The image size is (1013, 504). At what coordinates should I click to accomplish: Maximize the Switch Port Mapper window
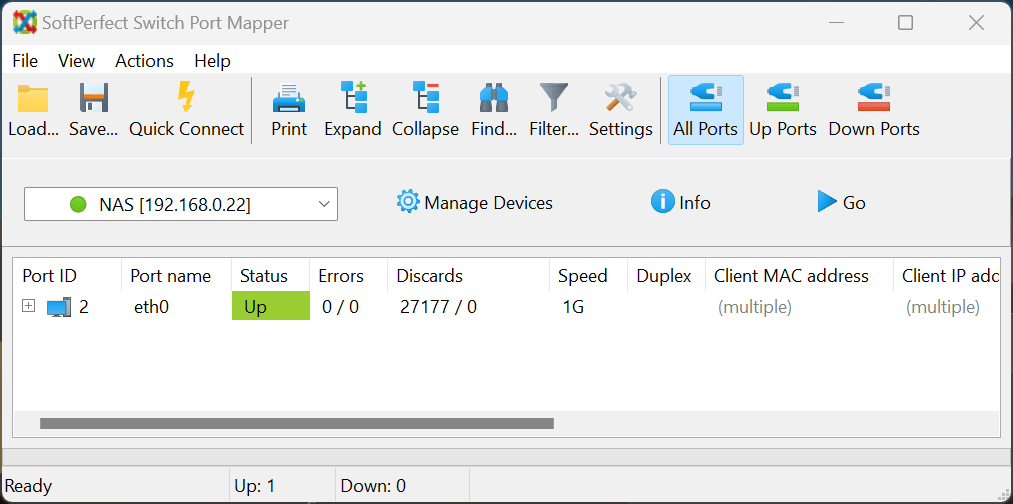[905, 23]
